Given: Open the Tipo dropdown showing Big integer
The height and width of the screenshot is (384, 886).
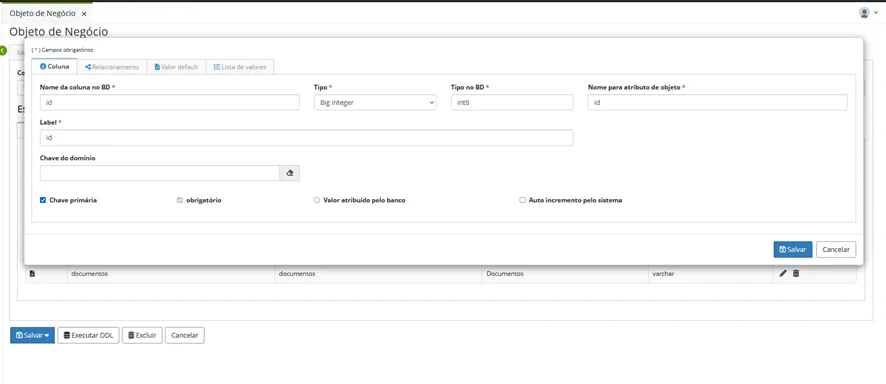Looking at the screenshot, I should (375, 103).
